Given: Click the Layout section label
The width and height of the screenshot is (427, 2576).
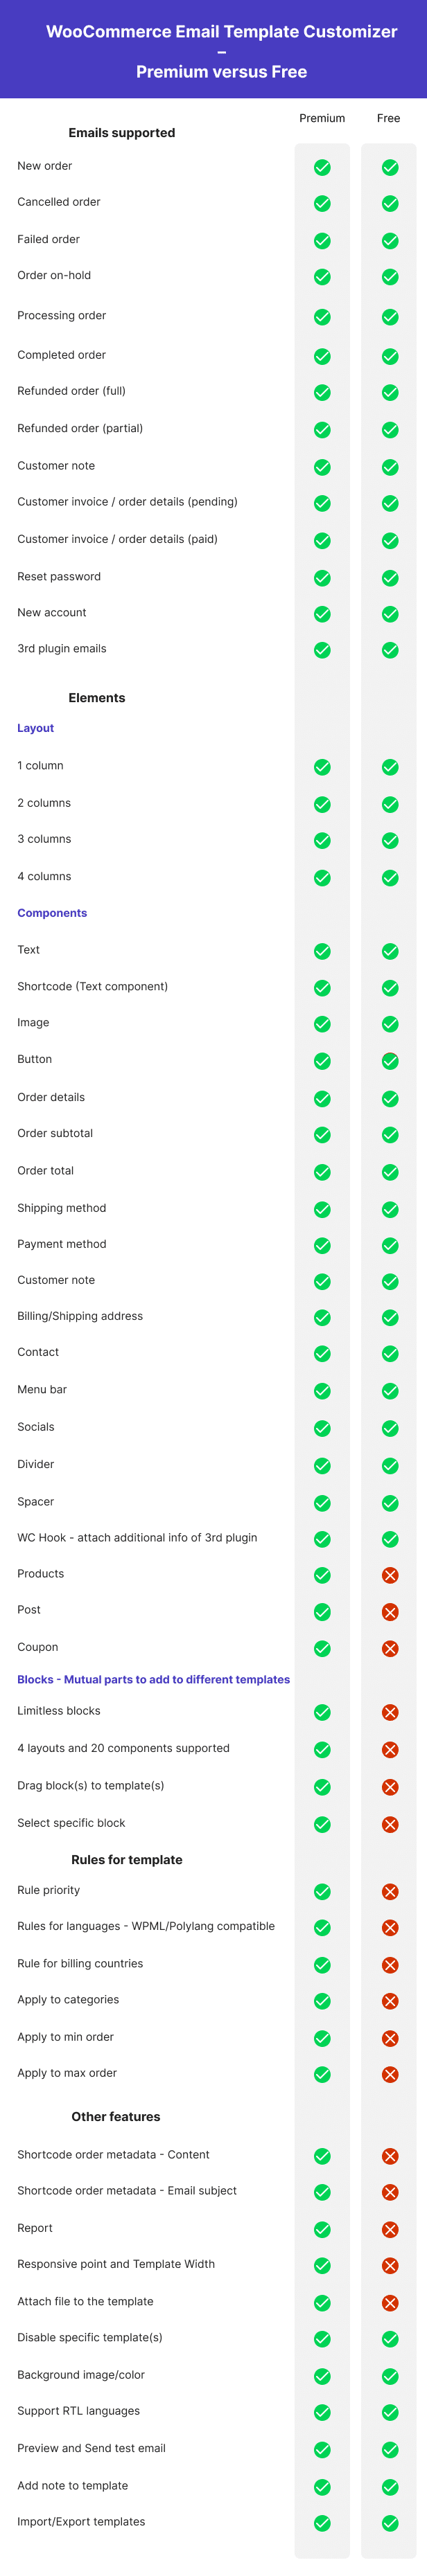Looking at the screenshot, I should pyautogui.click(x=35, y=728).
